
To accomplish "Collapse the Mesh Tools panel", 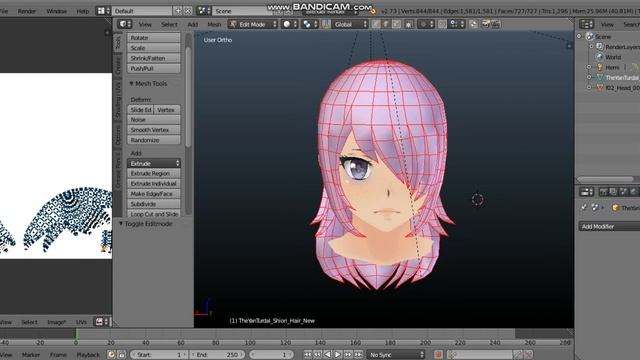I will pos(131,84).
